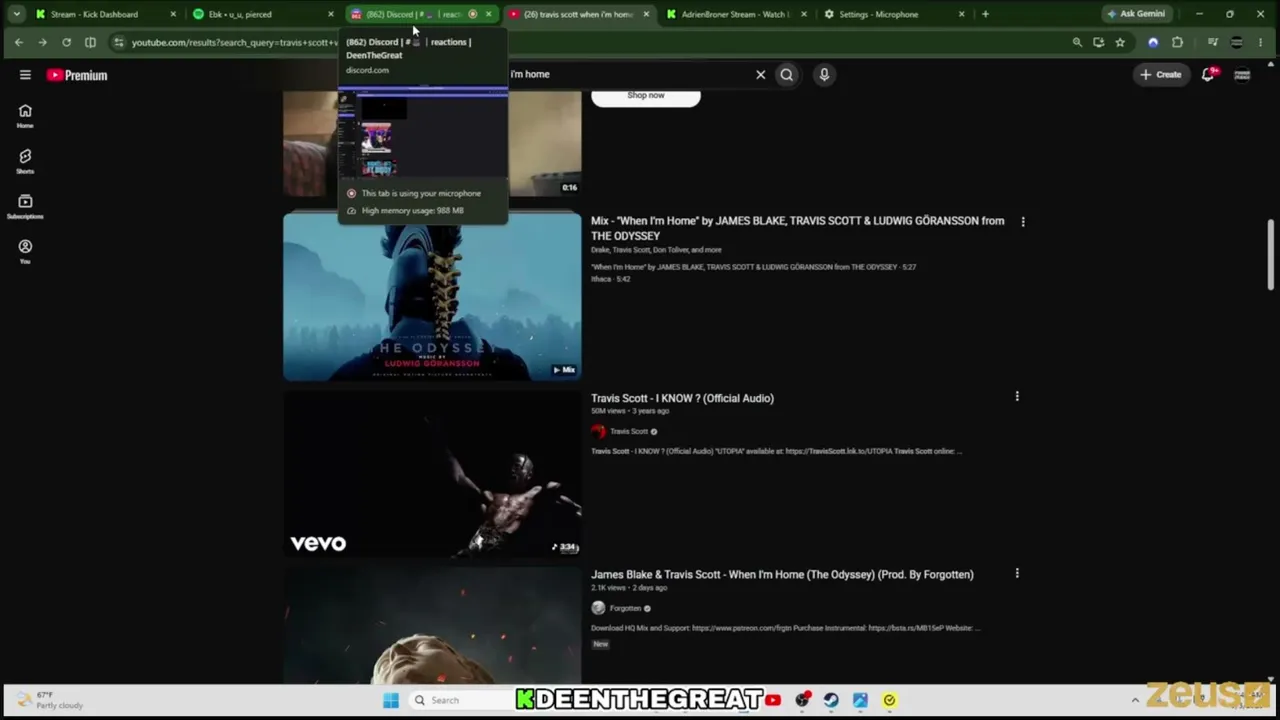1280x720 pixels.
Task: Open Steam from the taskbar
Action: tap(831, 700)
